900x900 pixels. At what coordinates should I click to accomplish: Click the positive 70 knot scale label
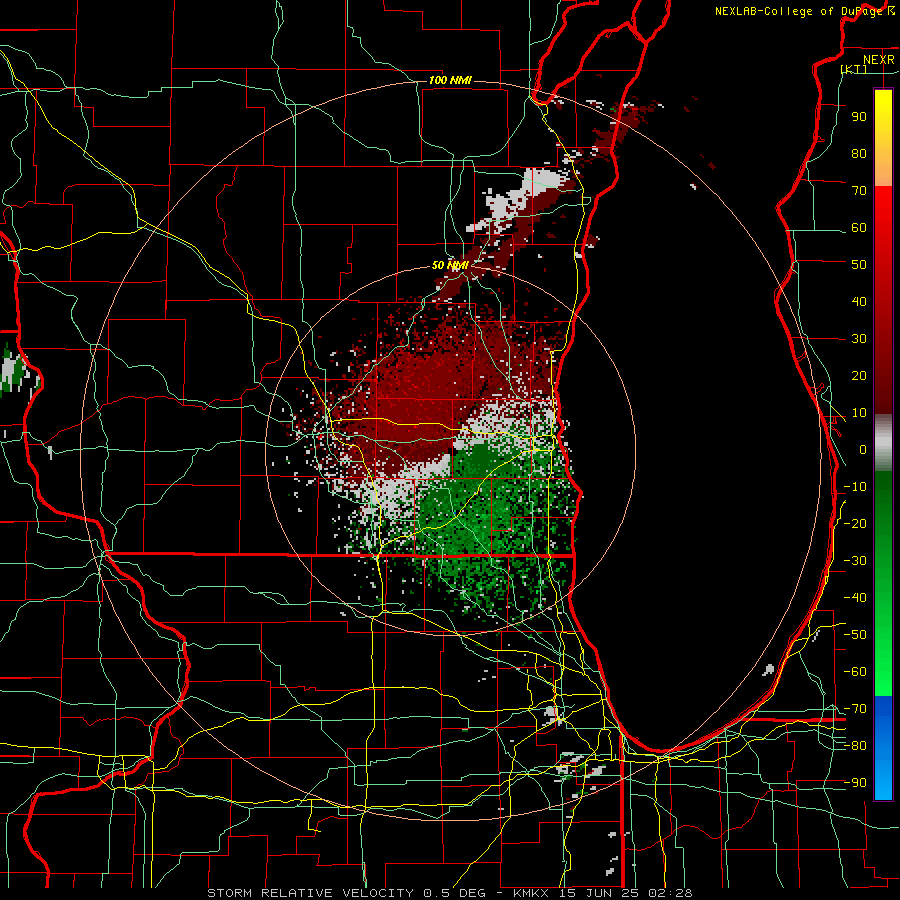pos(859,191)
